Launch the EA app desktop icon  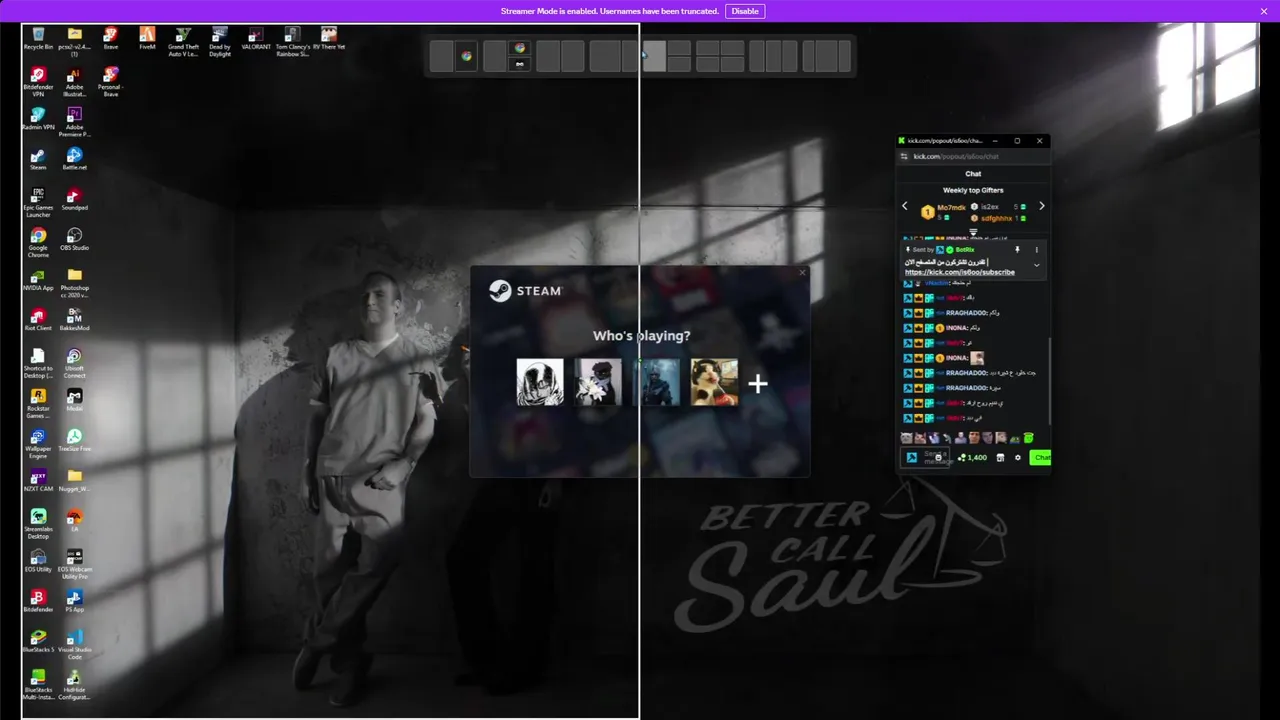tap(74, 520)
